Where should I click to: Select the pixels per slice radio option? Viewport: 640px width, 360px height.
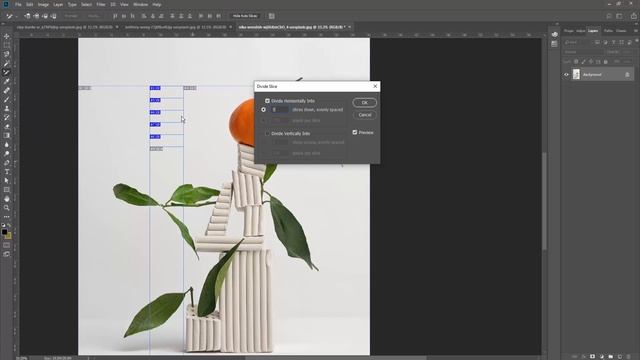point(263,120)
